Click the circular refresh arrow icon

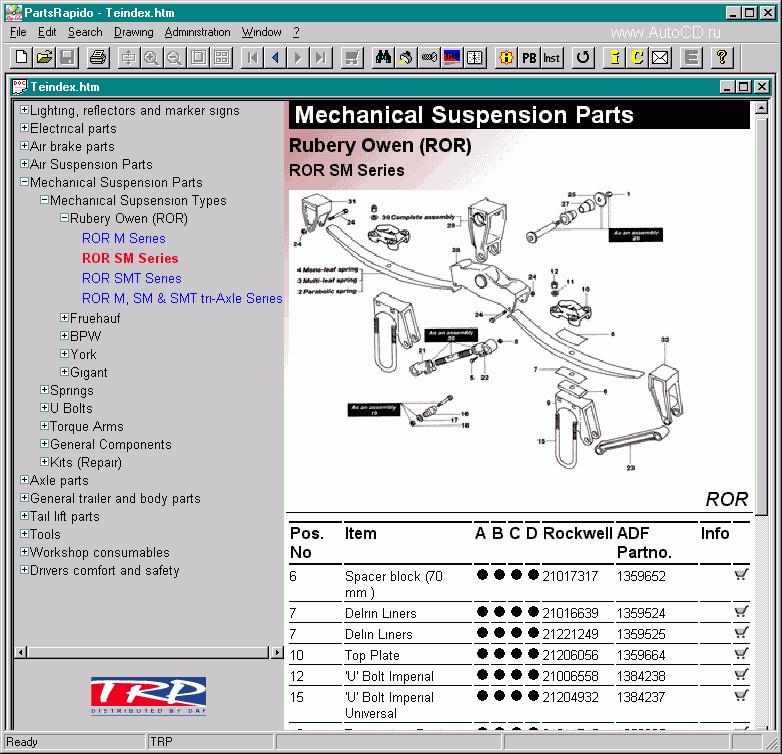583,58
